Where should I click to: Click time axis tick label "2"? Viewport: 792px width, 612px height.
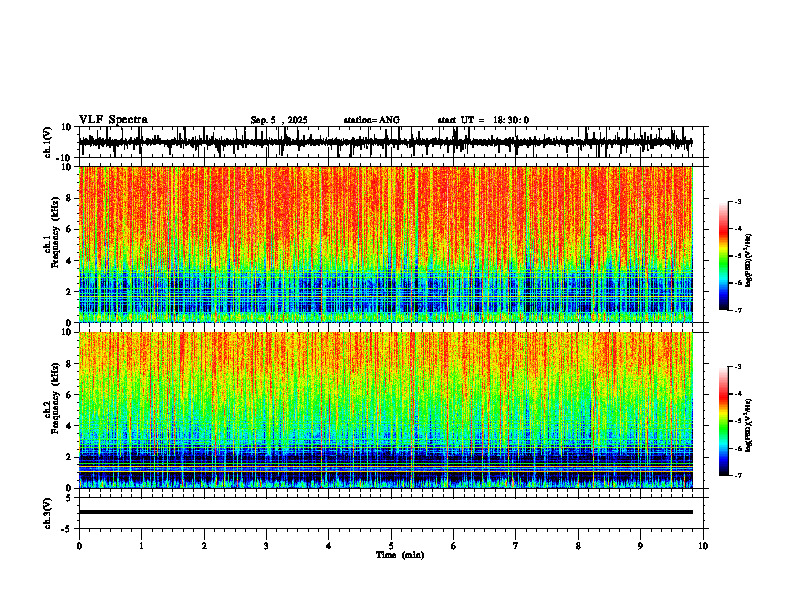coord(204,546)
